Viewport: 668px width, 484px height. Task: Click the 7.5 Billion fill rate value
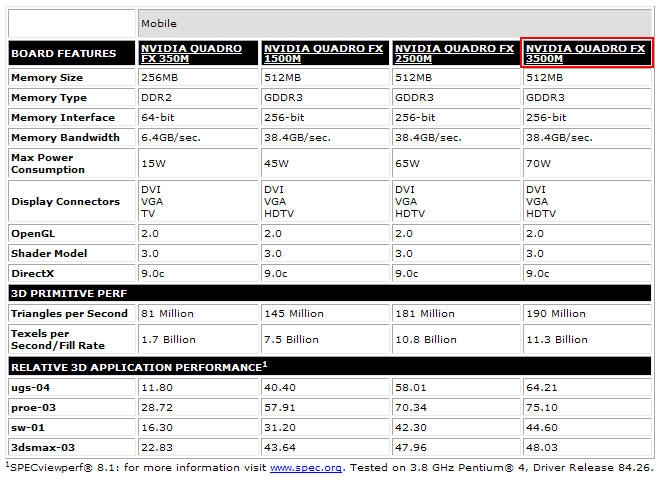[x=291, y=340]
